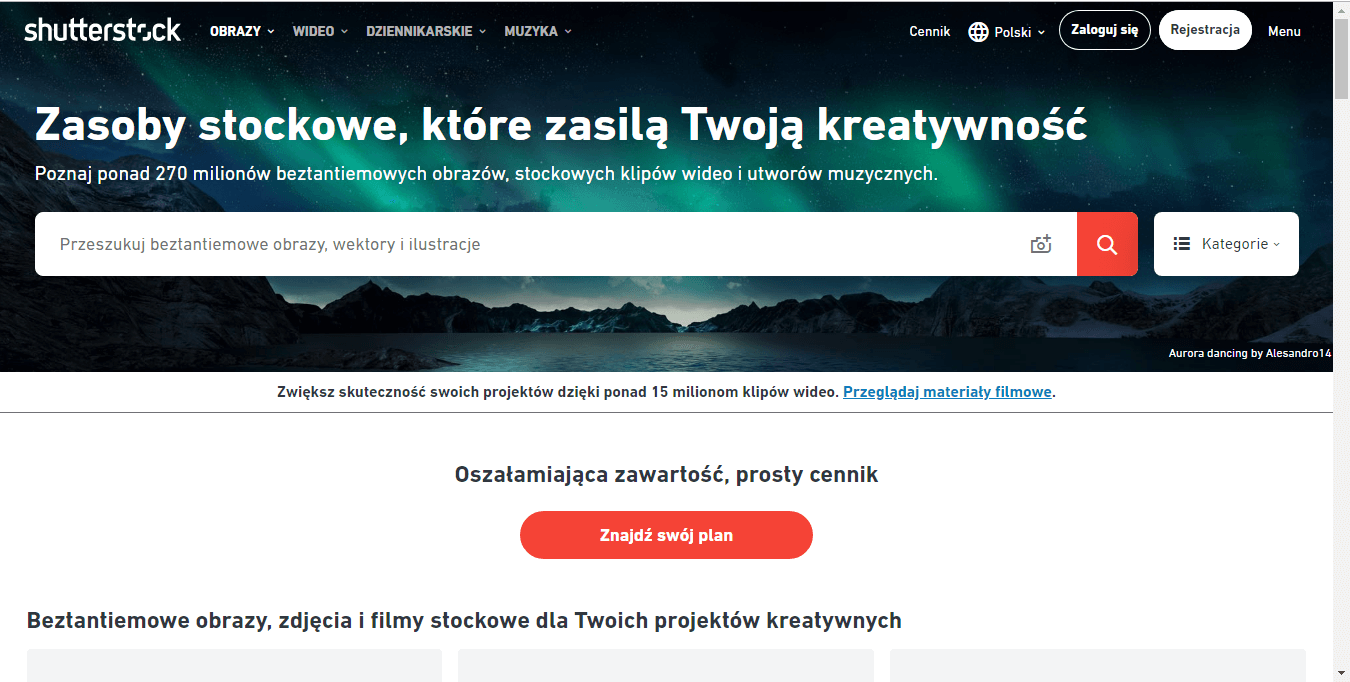Click the list icon beside Kategorie
Image resolution: width=1350 pixels, height=682 pixels.
click(1182, 243)
